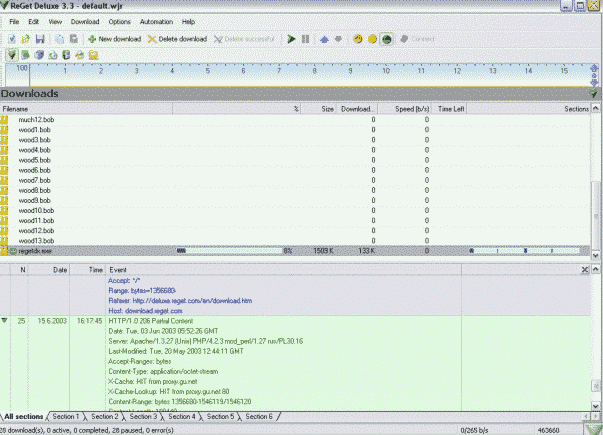Screen dimensions: 603x435
Task: Open the View menu
Action: point(55,22)
